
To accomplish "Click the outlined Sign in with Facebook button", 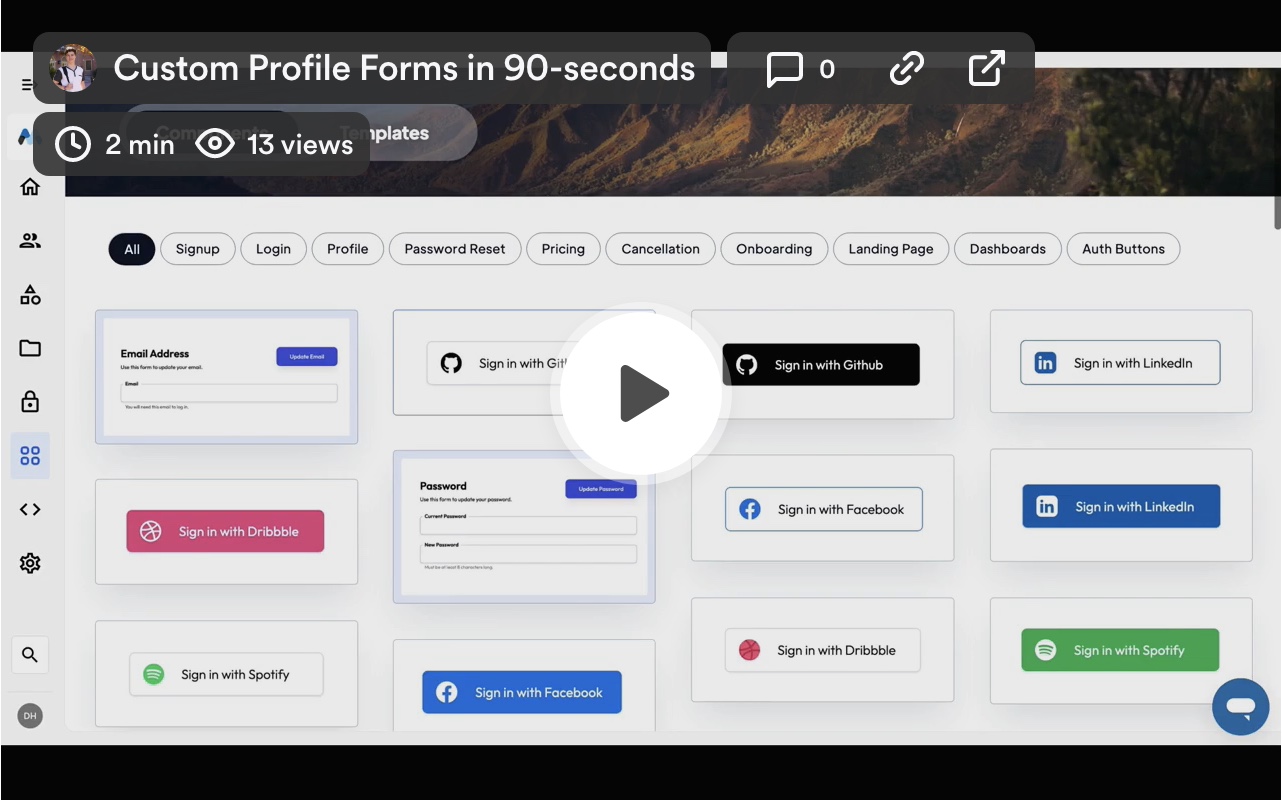I will tap(824, 509).
